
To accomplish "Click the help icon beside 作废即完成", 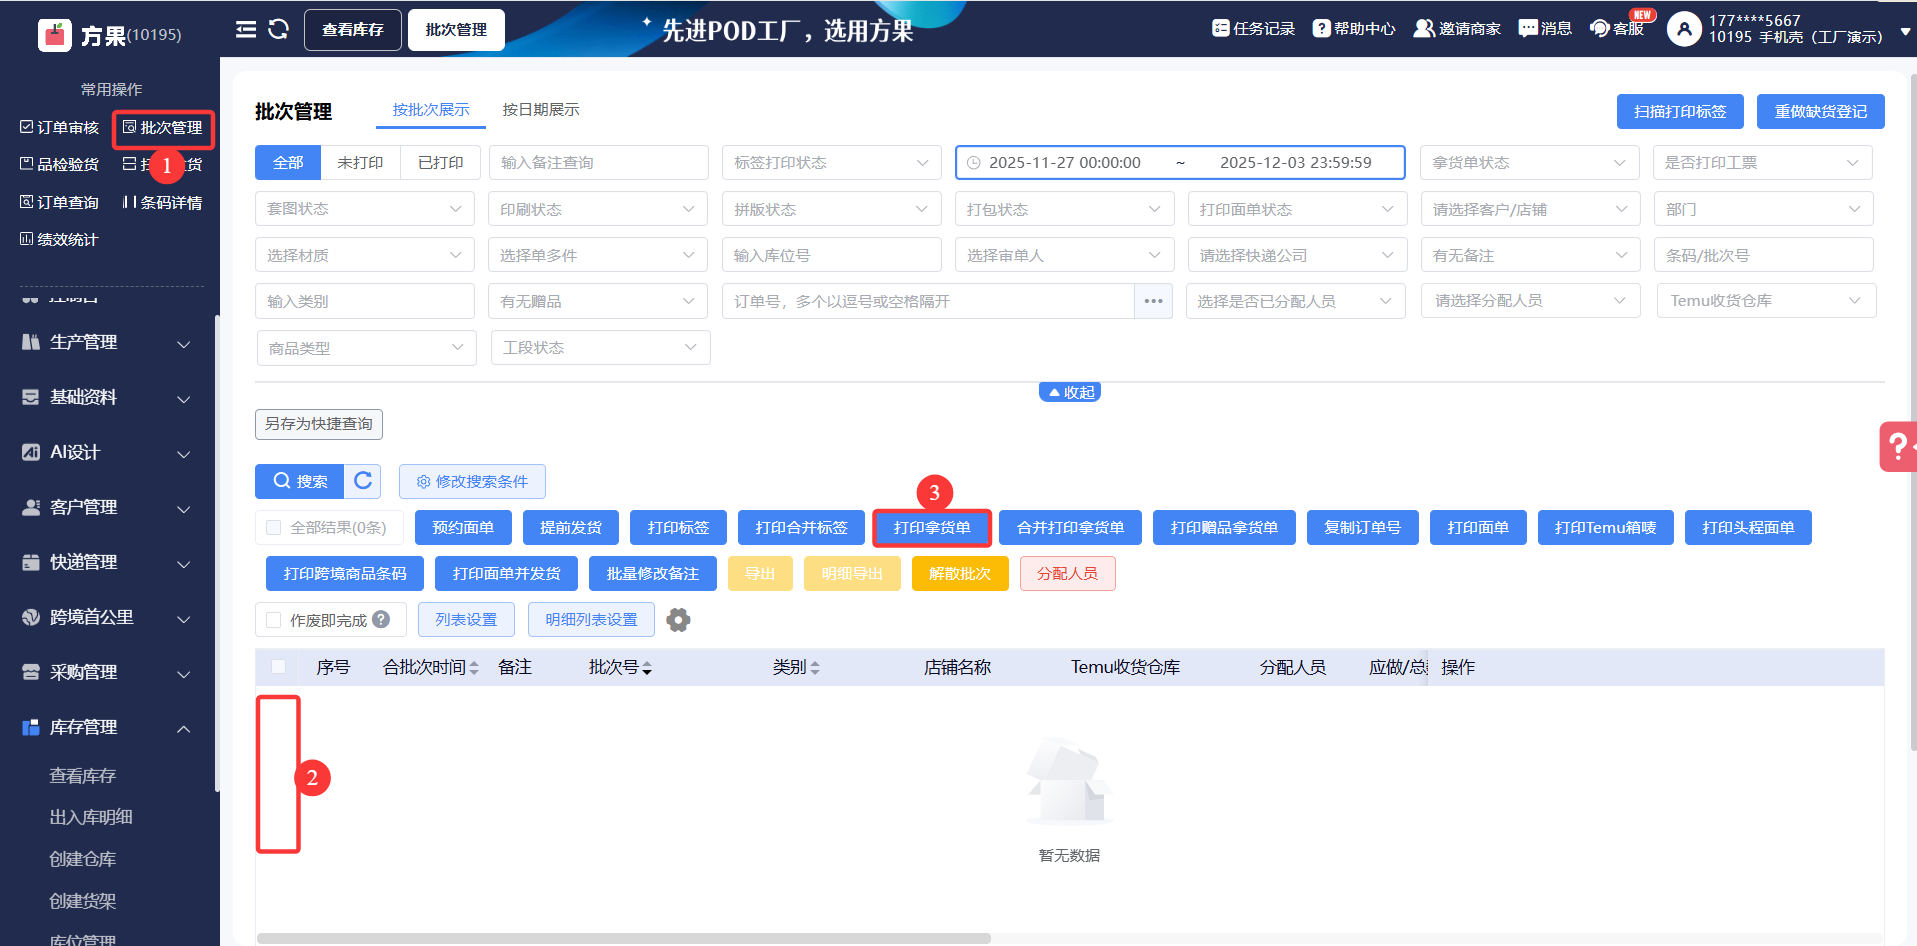I will click(x=381, y=619).
